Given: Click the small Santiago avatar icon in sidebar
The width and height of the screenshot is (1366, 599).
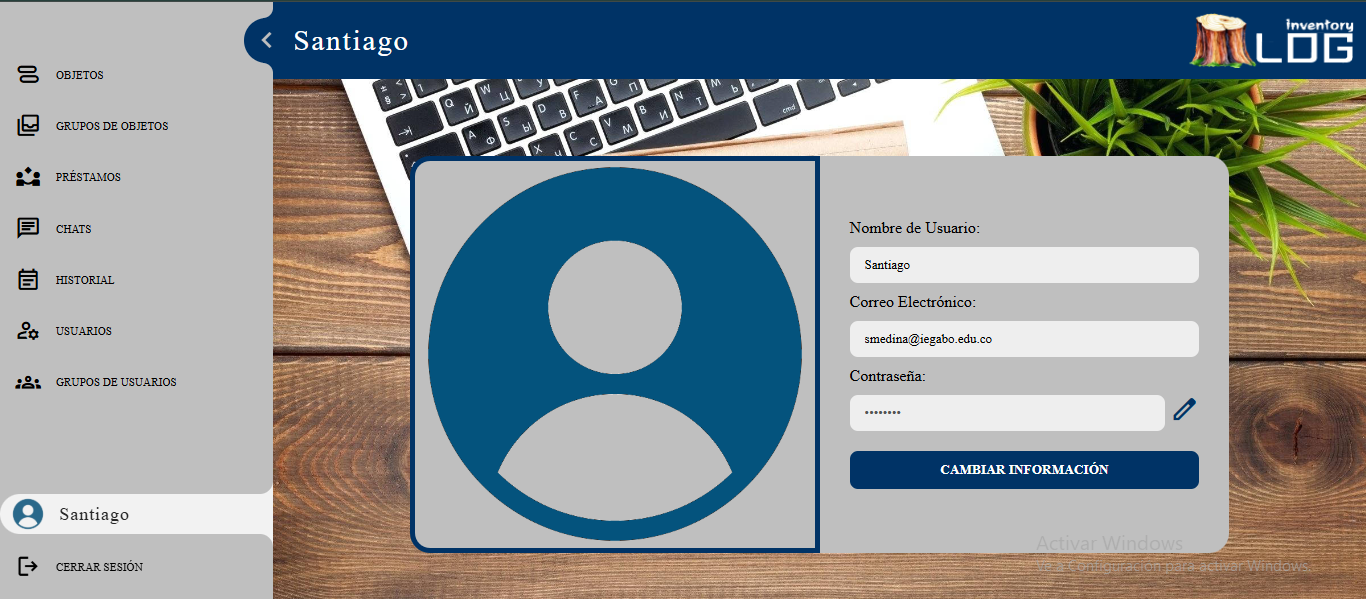Looking at the screenshot, I should (28, 514).
